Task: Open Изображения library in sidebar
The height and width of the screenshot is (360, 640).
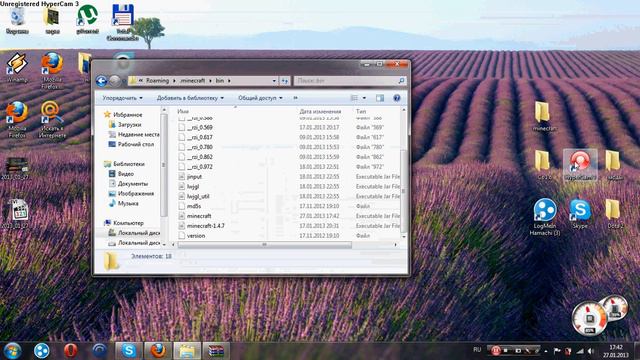Action: [136, 193]
